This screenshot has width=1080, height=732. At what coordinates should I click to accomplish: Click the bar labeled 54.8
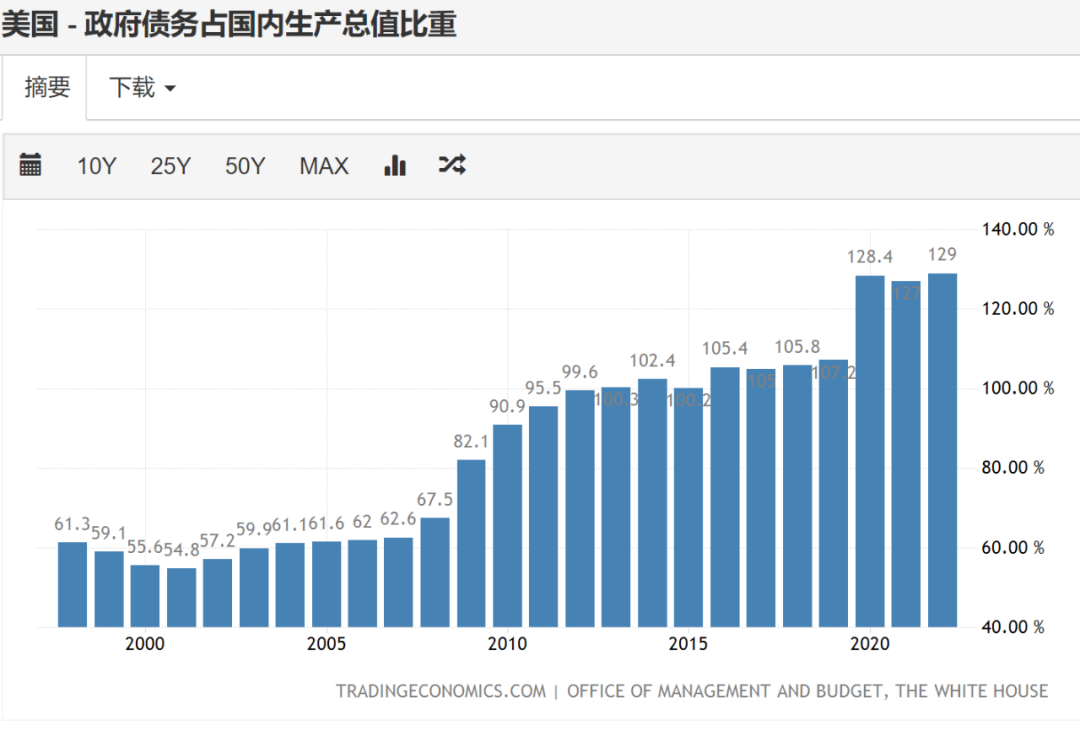point(181,597)
